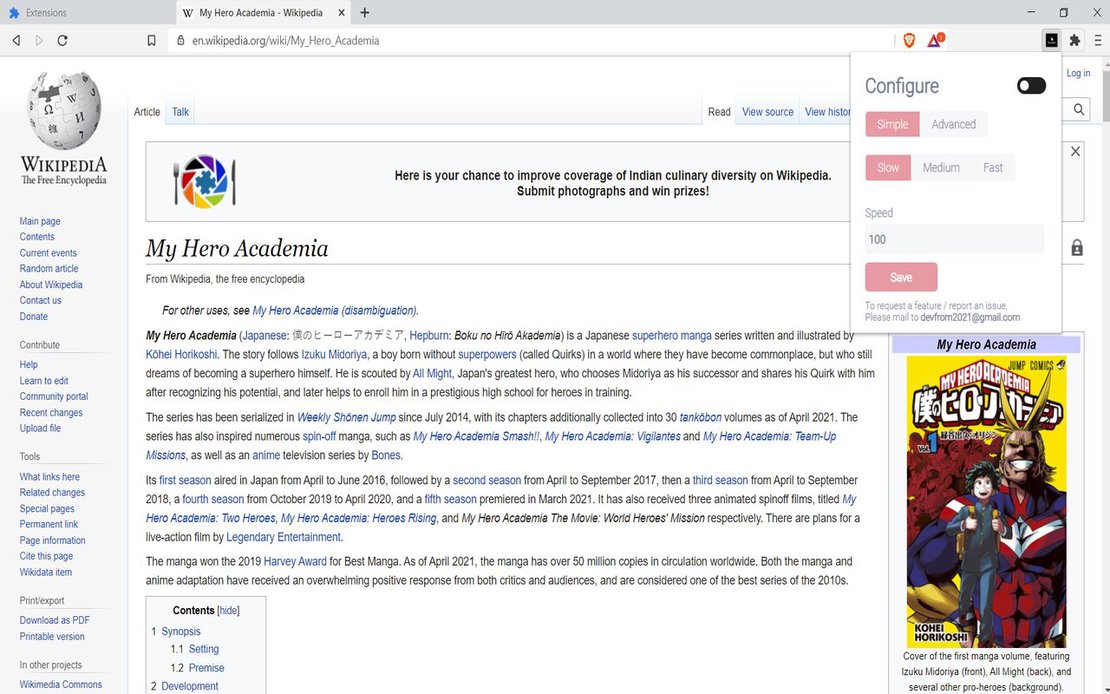
Task: Open the Advanced tab in Configure
Action: tap(953, 123)
